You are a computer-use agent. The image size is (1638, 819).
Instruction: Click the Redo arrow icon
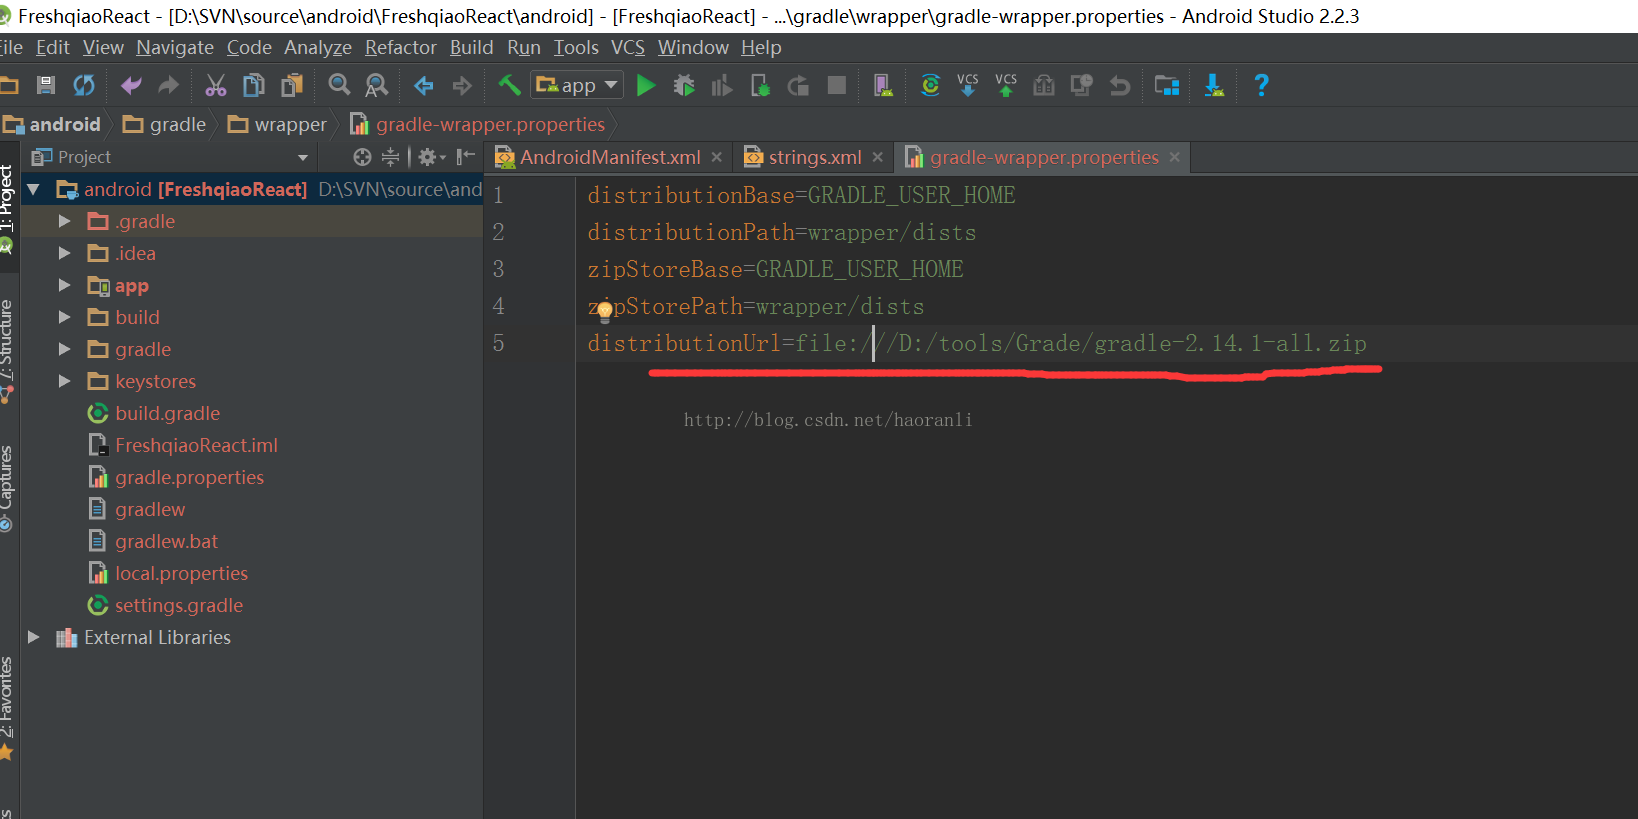[169, 86]
